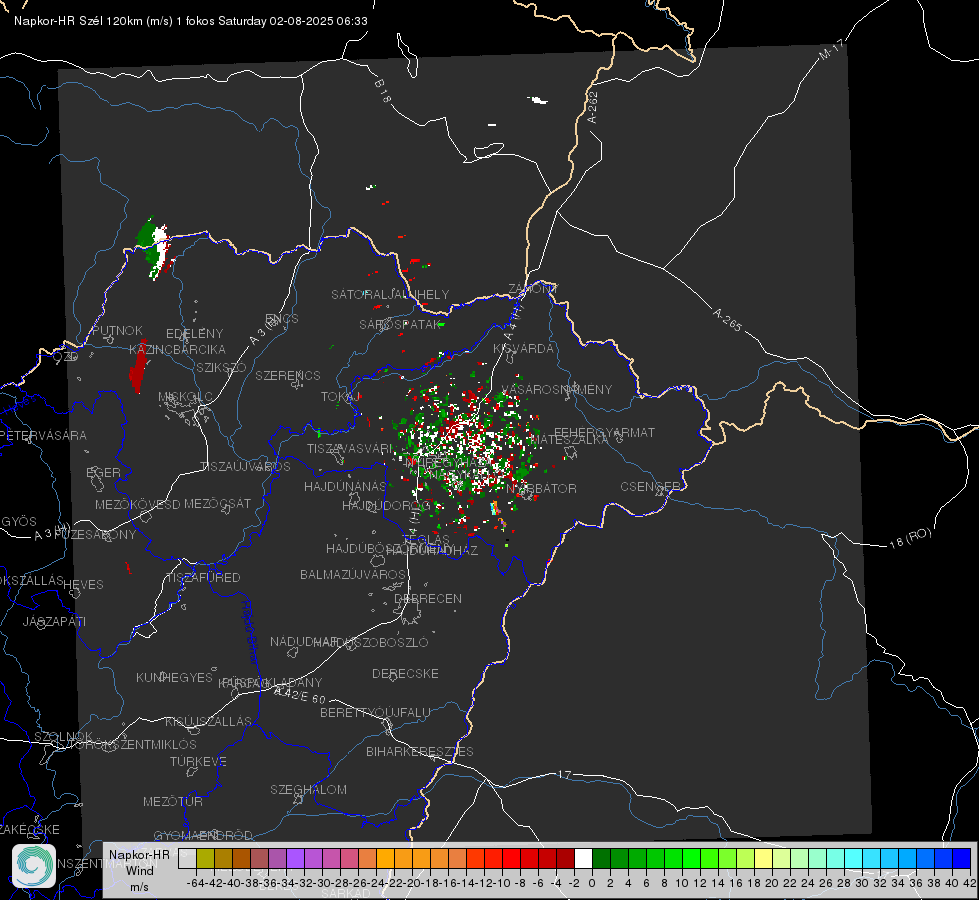Click the blue Hajdú-Bihar county label
This screenshot has height=900, width=979.
(x=250, y=632)
